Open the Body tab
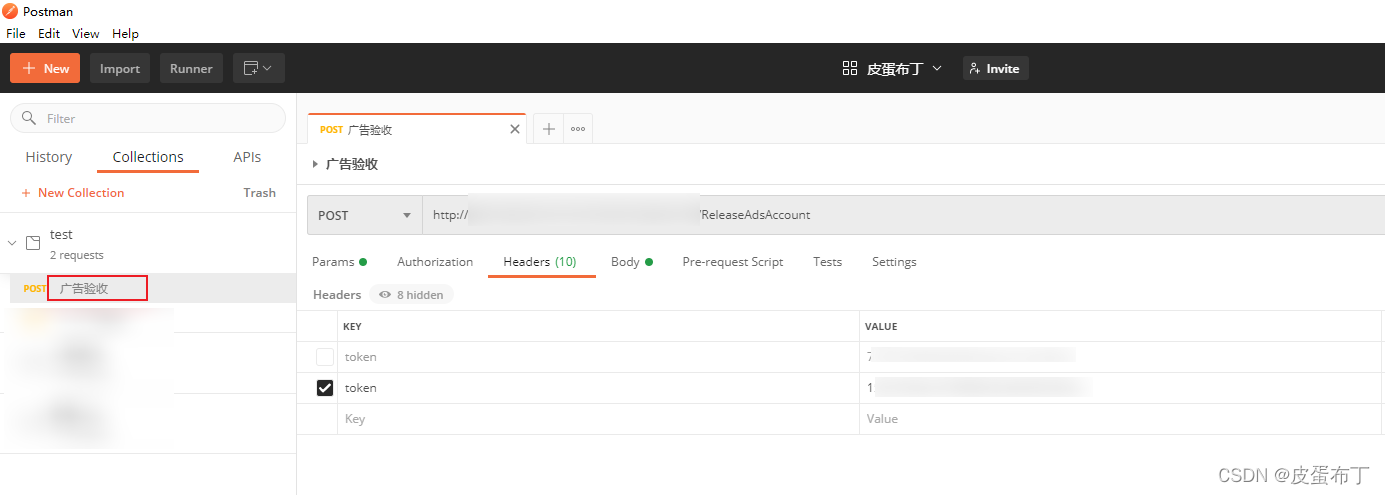1385x495 pixels. point(631,262)
